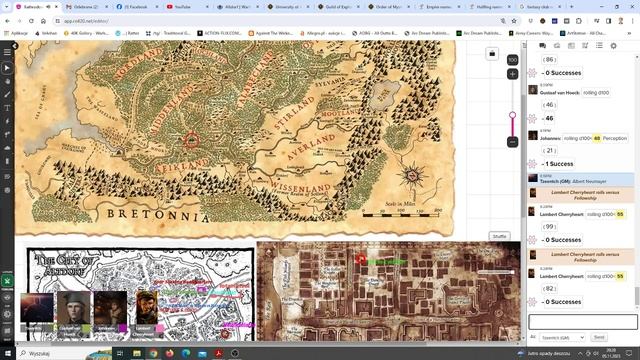
Task: Click the '46' roll result text
Action: (x=549, y=118)
